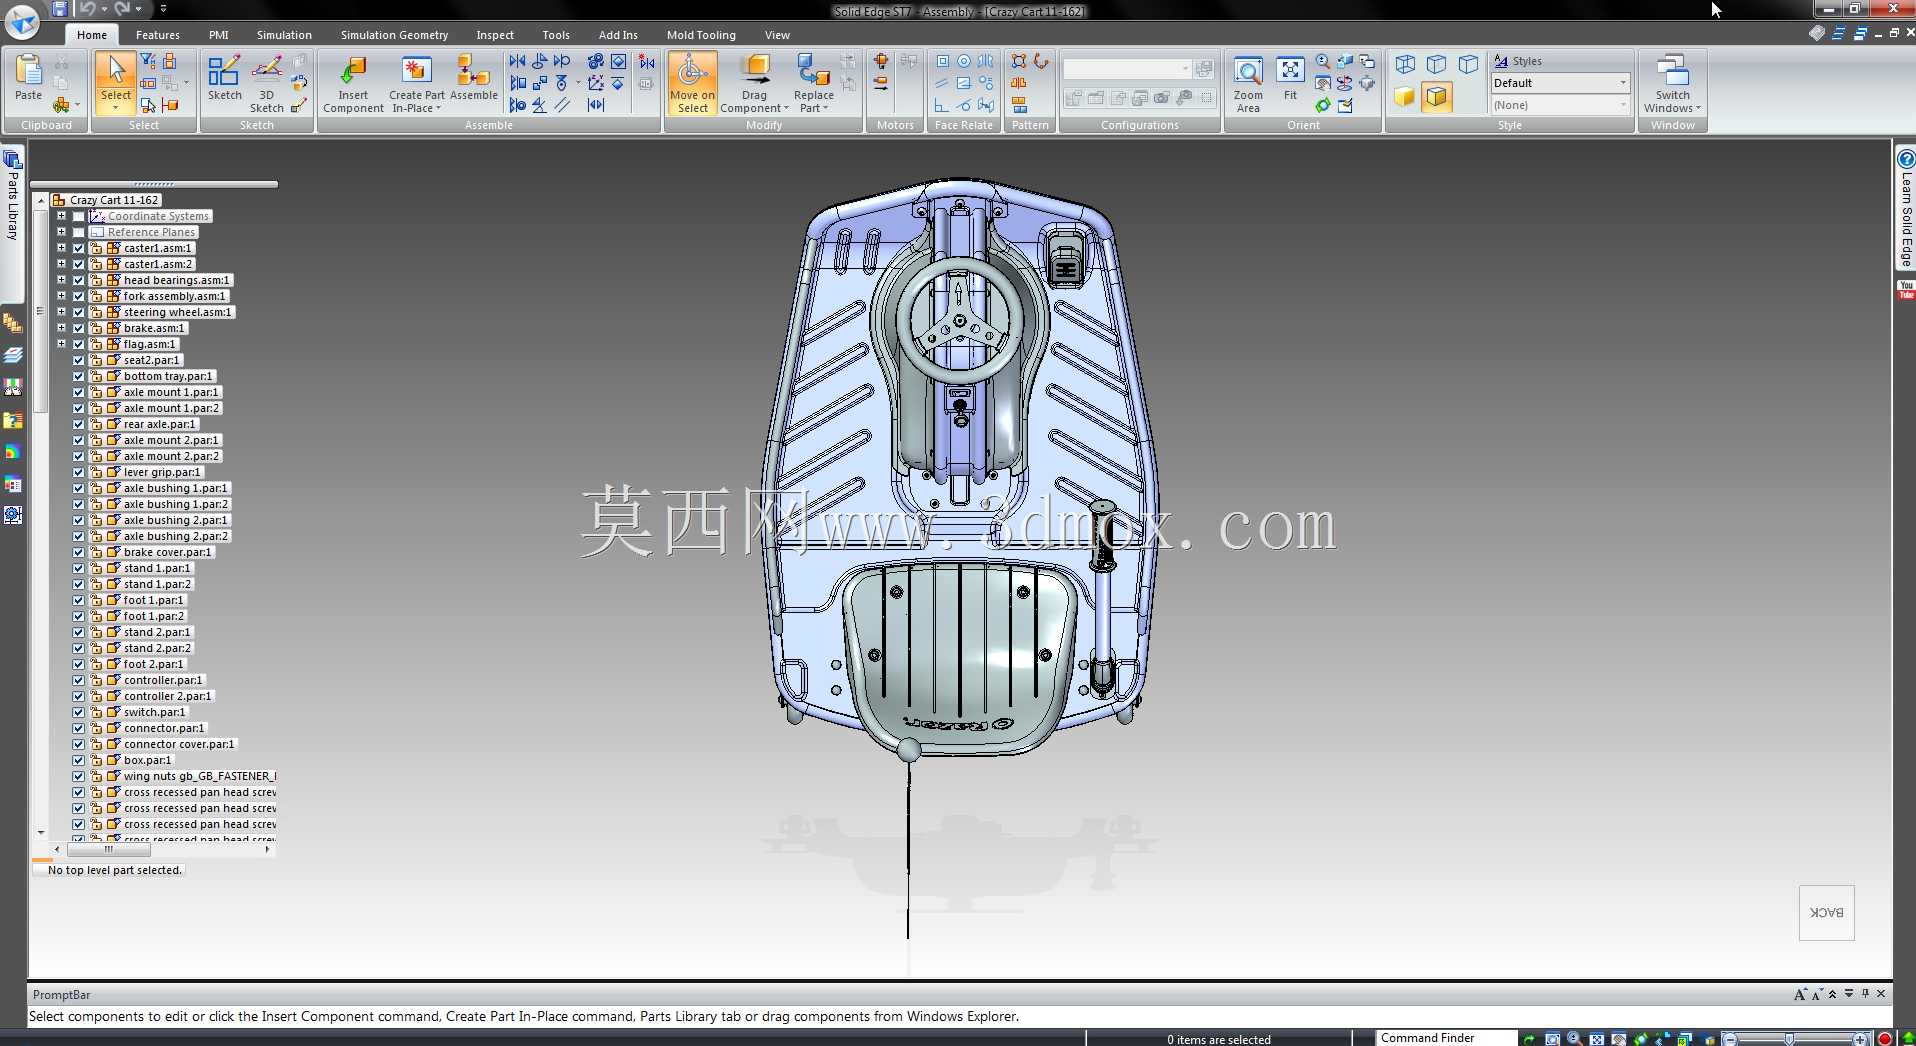The width and height of the screenshot is (1916, 1046).
Task: Open the Configurations name dropdown
Action: click(x=1185, y=69)
